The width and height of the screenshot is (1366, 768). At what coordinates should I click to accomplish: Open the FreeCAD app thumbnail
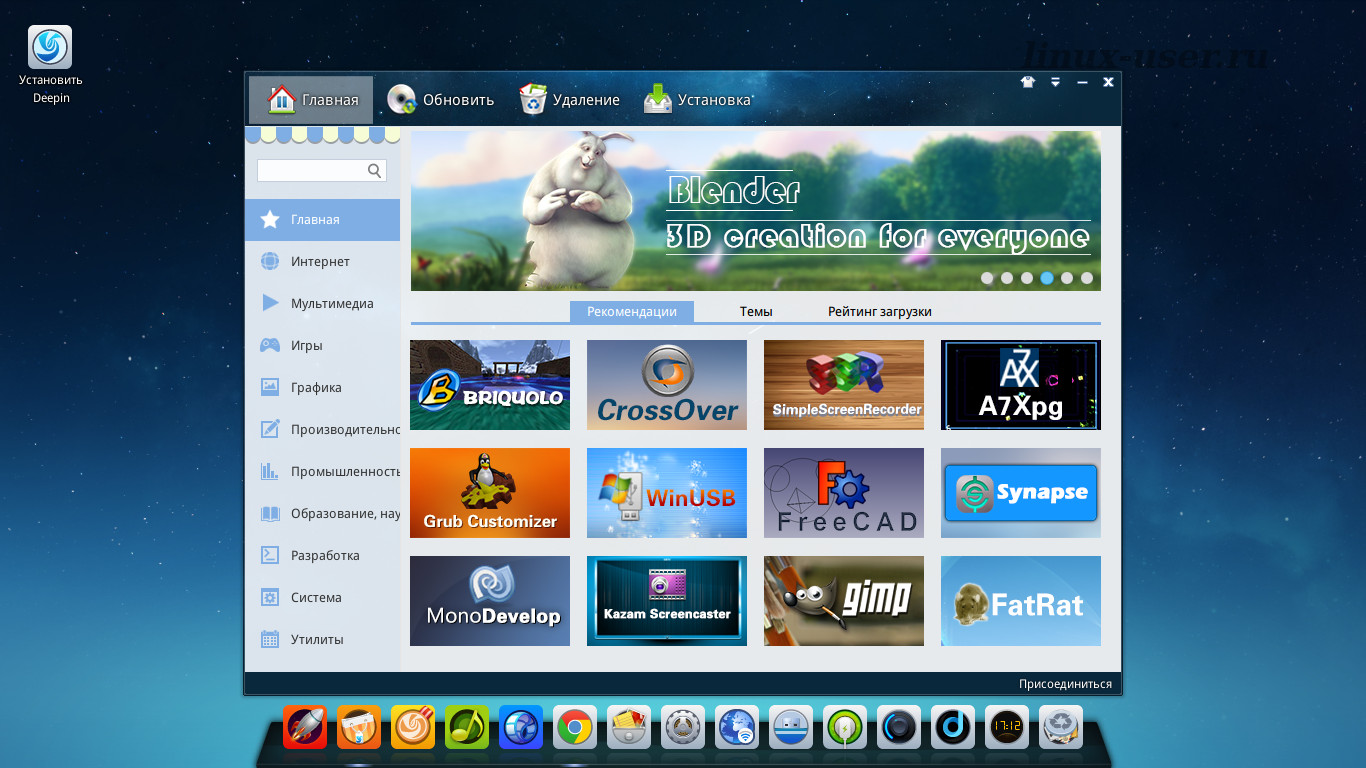click(844, 493)
